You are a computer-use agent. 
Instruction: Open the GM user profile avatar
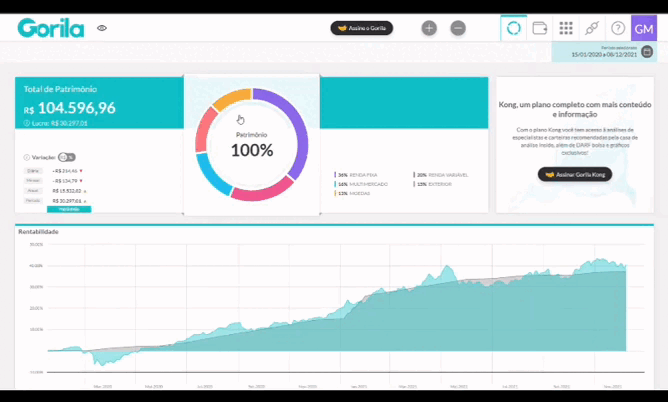click(x=644, y=28)
